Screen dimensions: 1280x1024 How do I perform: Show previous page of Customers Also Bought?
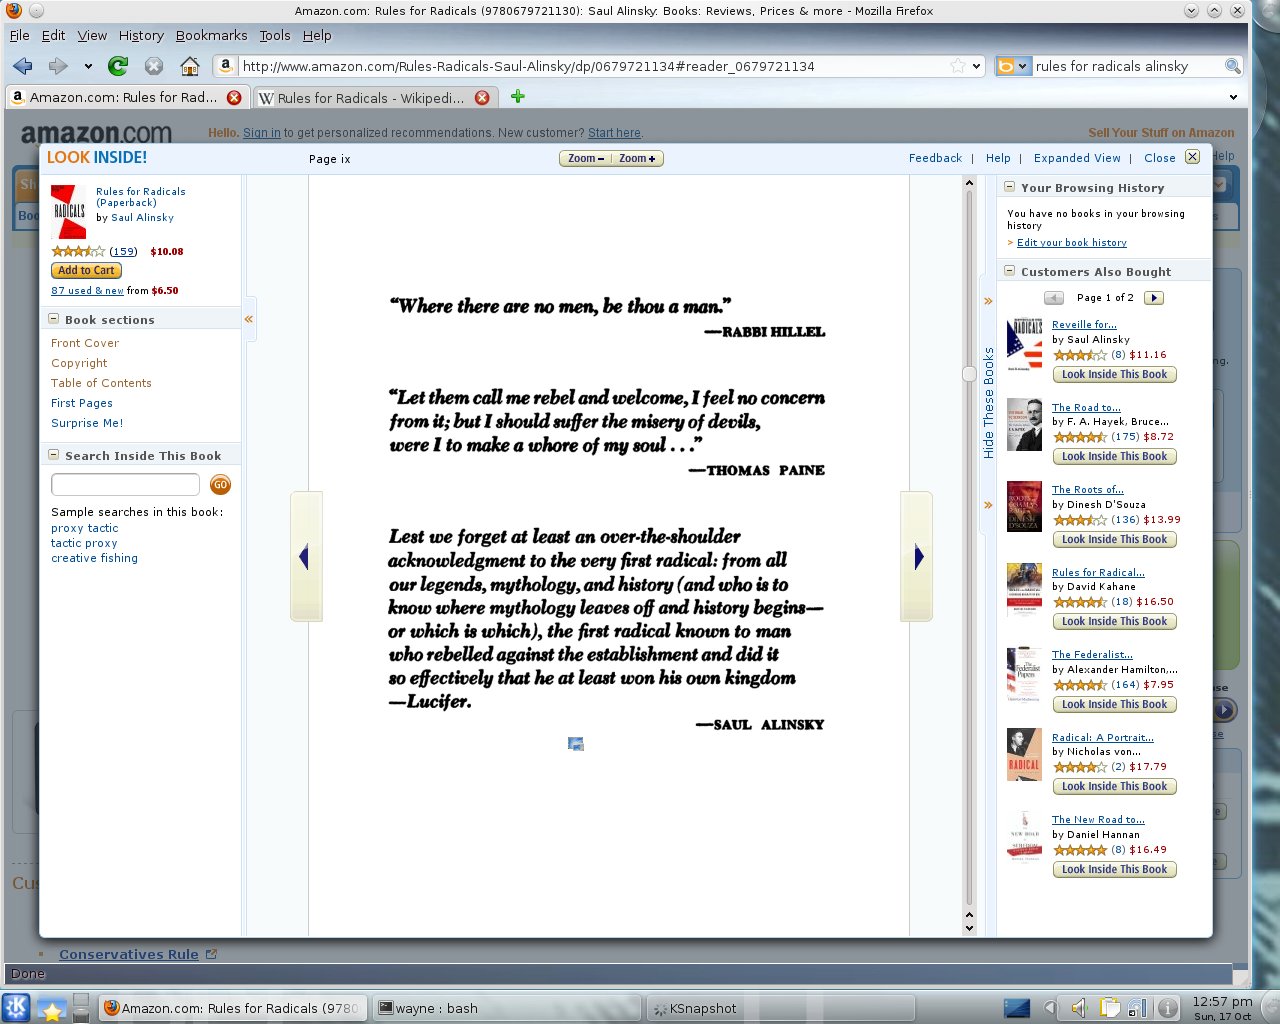pyautogui.click(x=1054, y=298)
